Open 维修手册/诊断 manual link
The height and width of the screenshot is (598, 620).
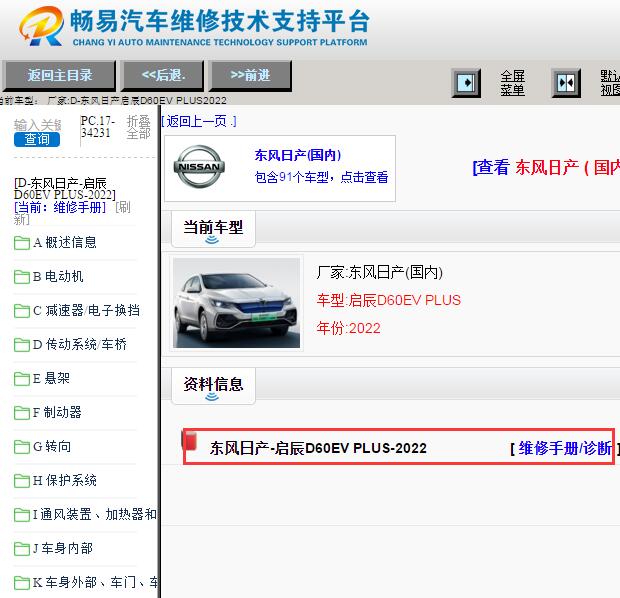[565, 448]
